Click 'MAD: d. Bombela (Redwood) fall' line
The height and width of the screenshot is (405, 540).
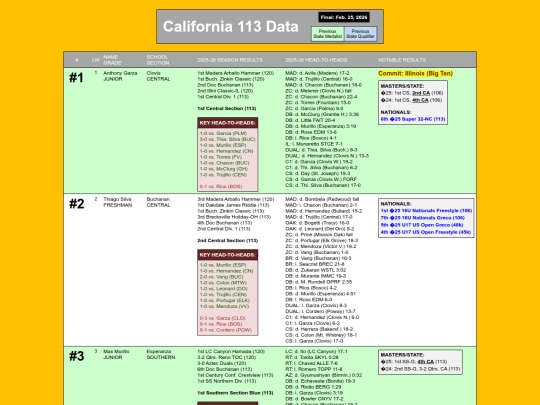[x=322, y=199]
